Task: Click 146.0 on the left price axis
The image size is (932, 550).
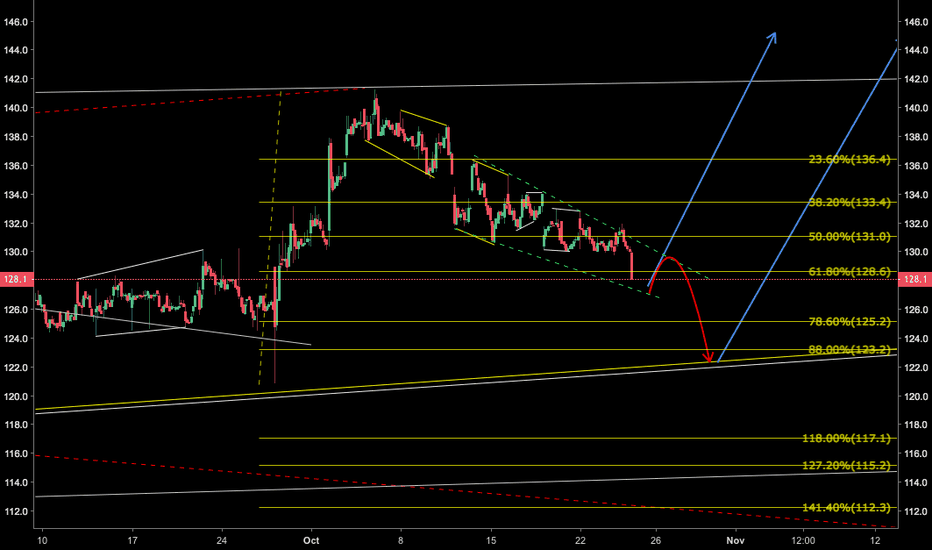Action: click(x=16, y=22)
